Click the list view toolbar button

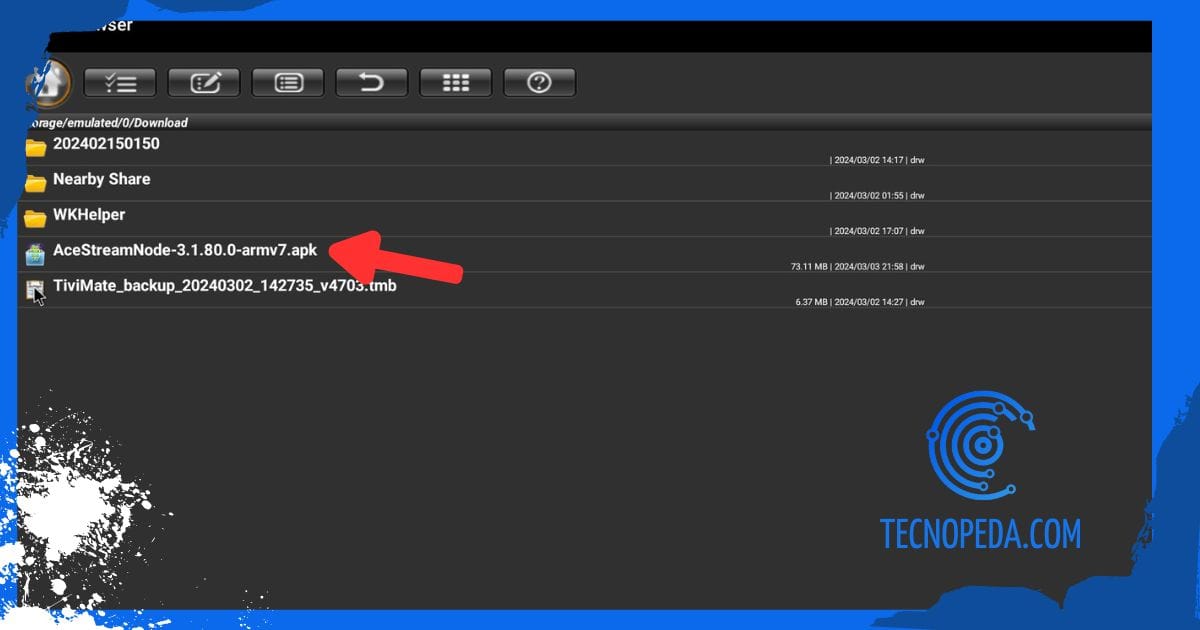tap(288, 82)
